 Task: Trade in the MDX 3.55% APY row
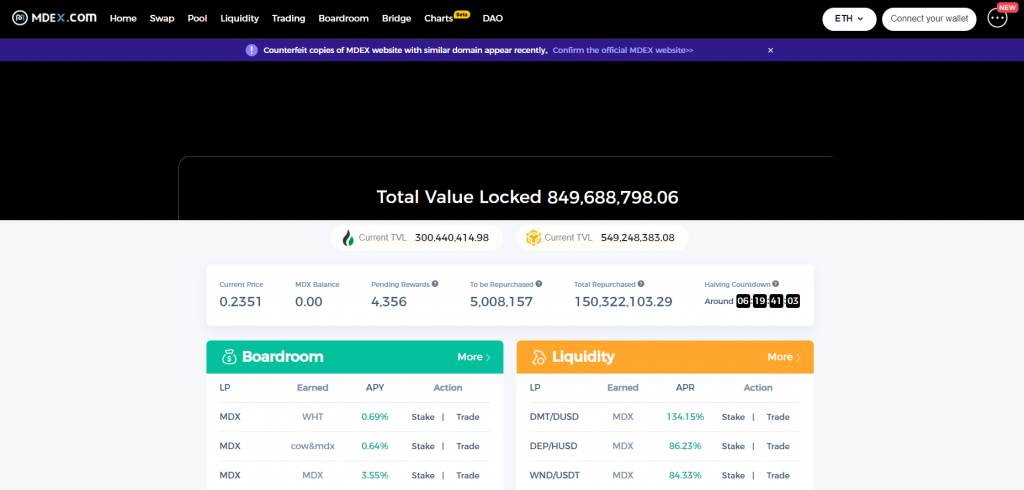pos(468,476)
